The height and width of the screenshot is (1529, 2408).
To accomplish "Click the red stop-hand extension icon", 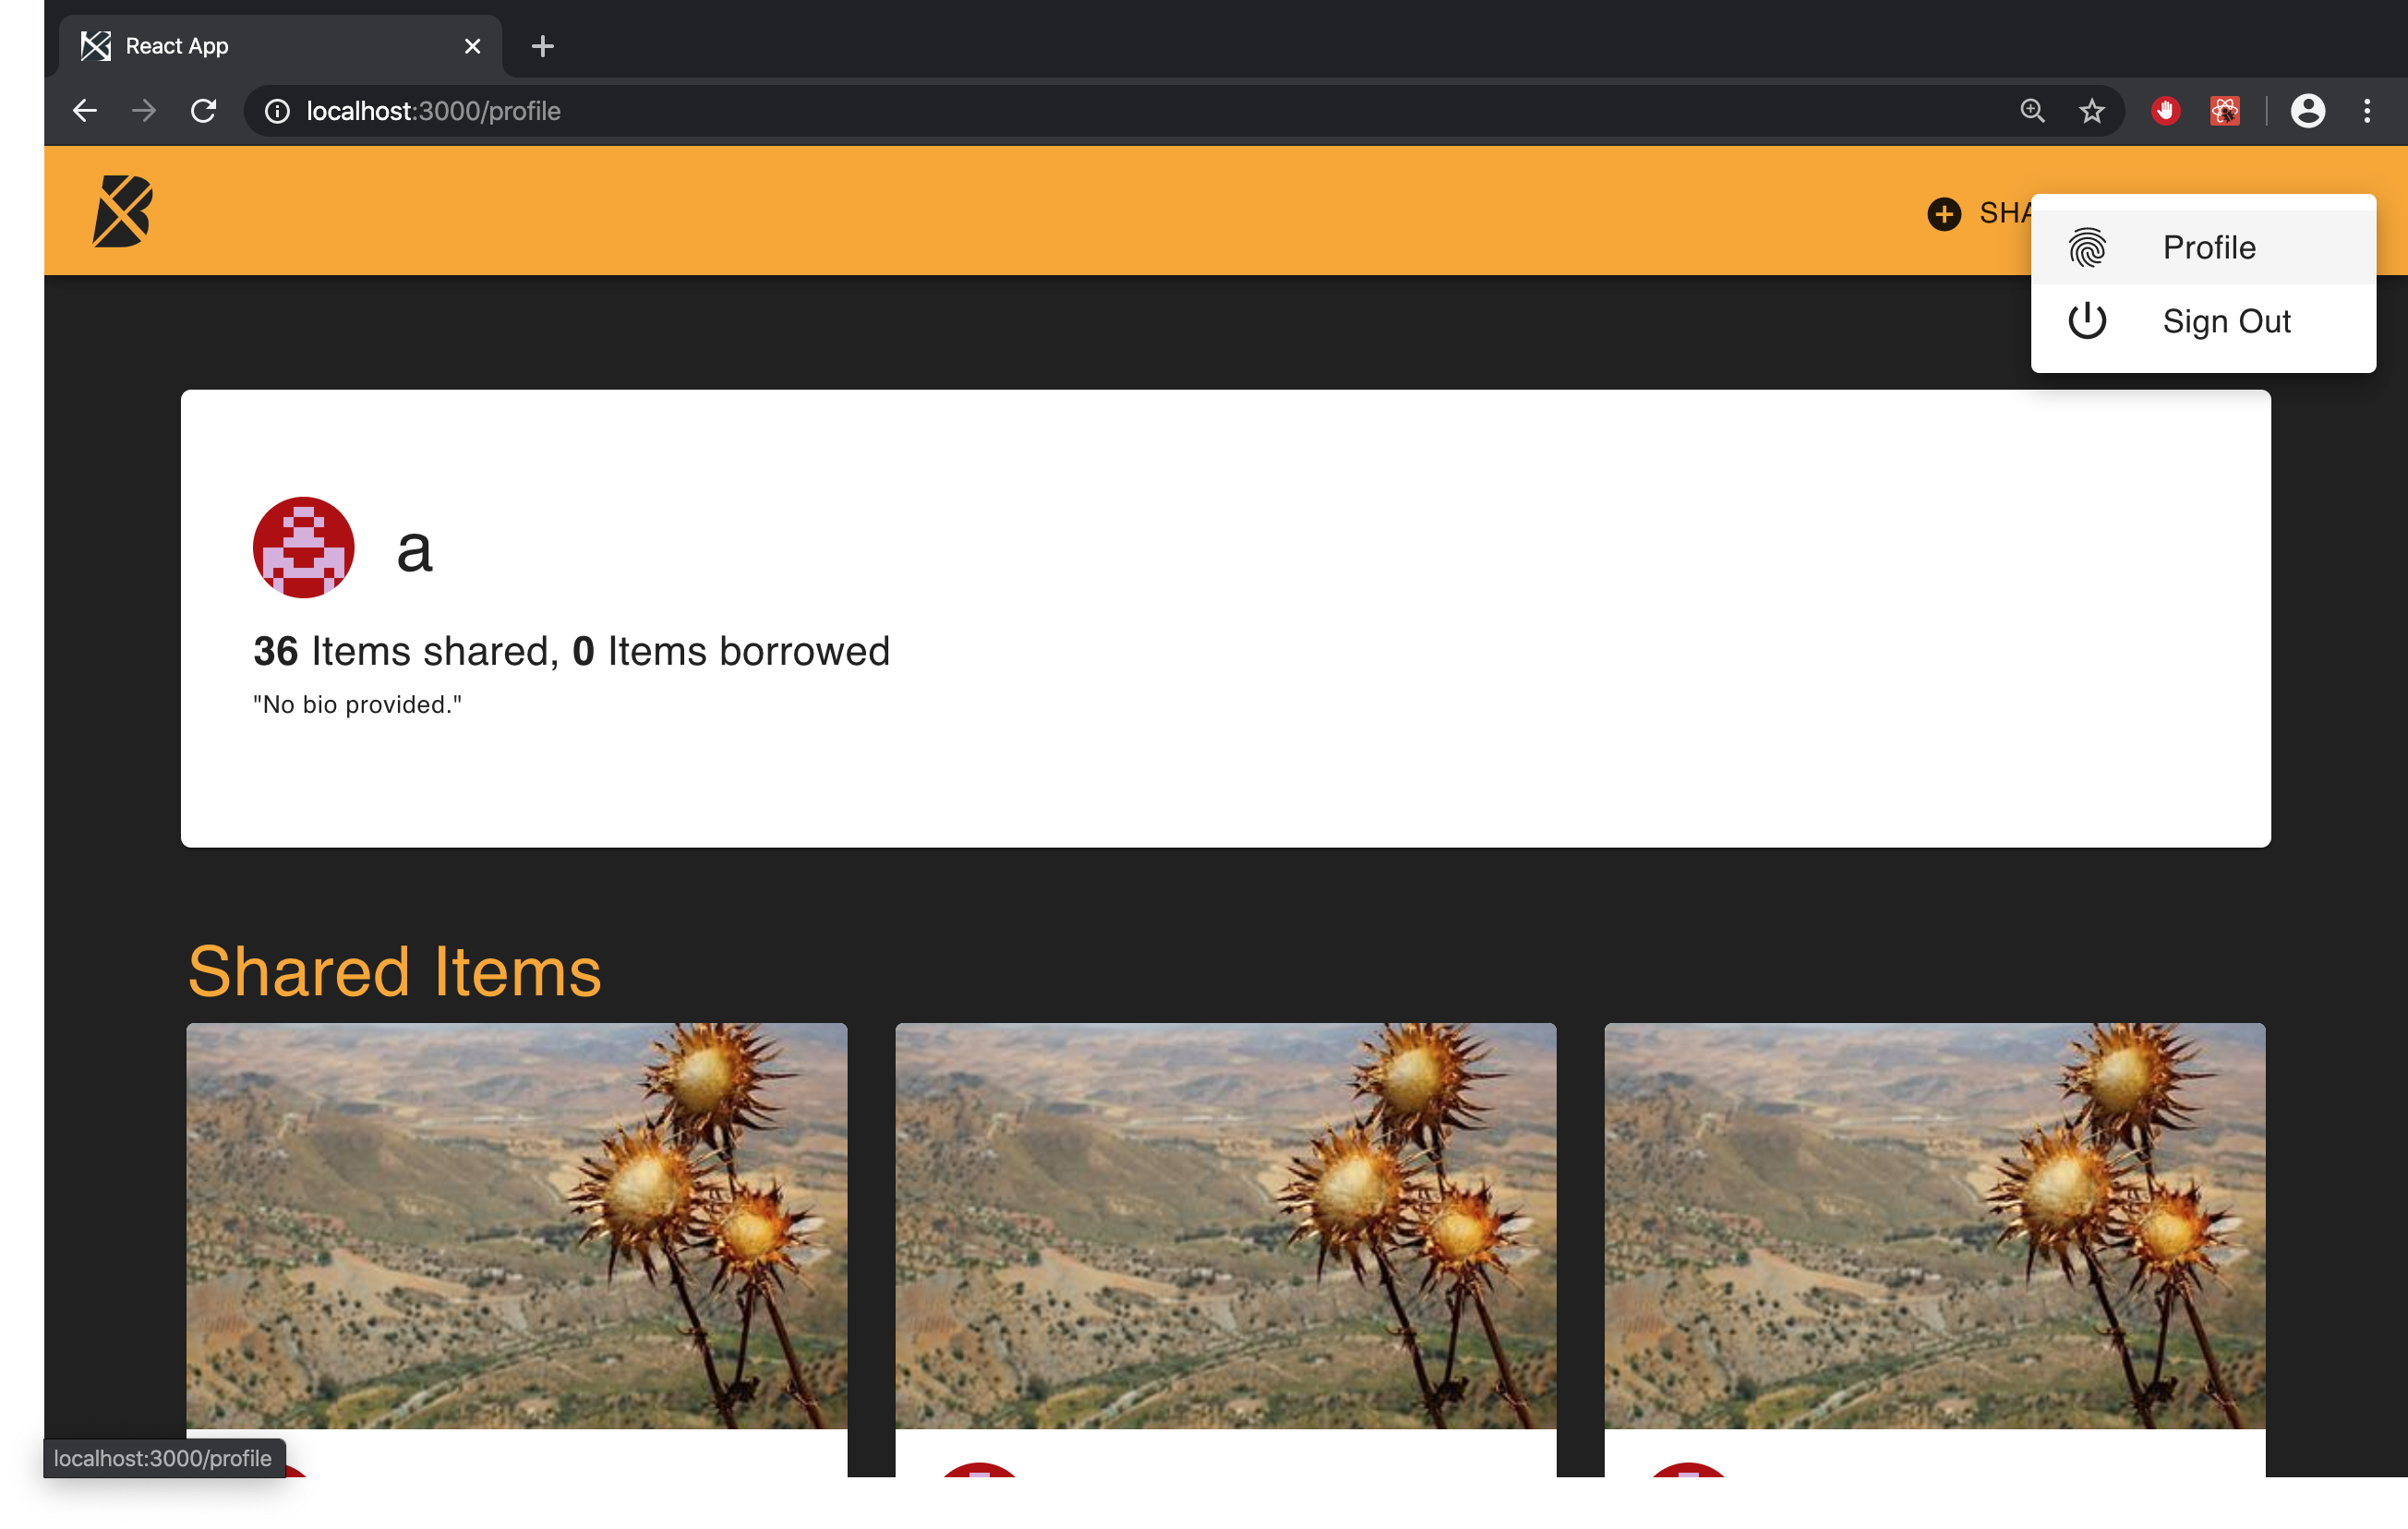I will pyautogui.click(x=2165, y=111).
